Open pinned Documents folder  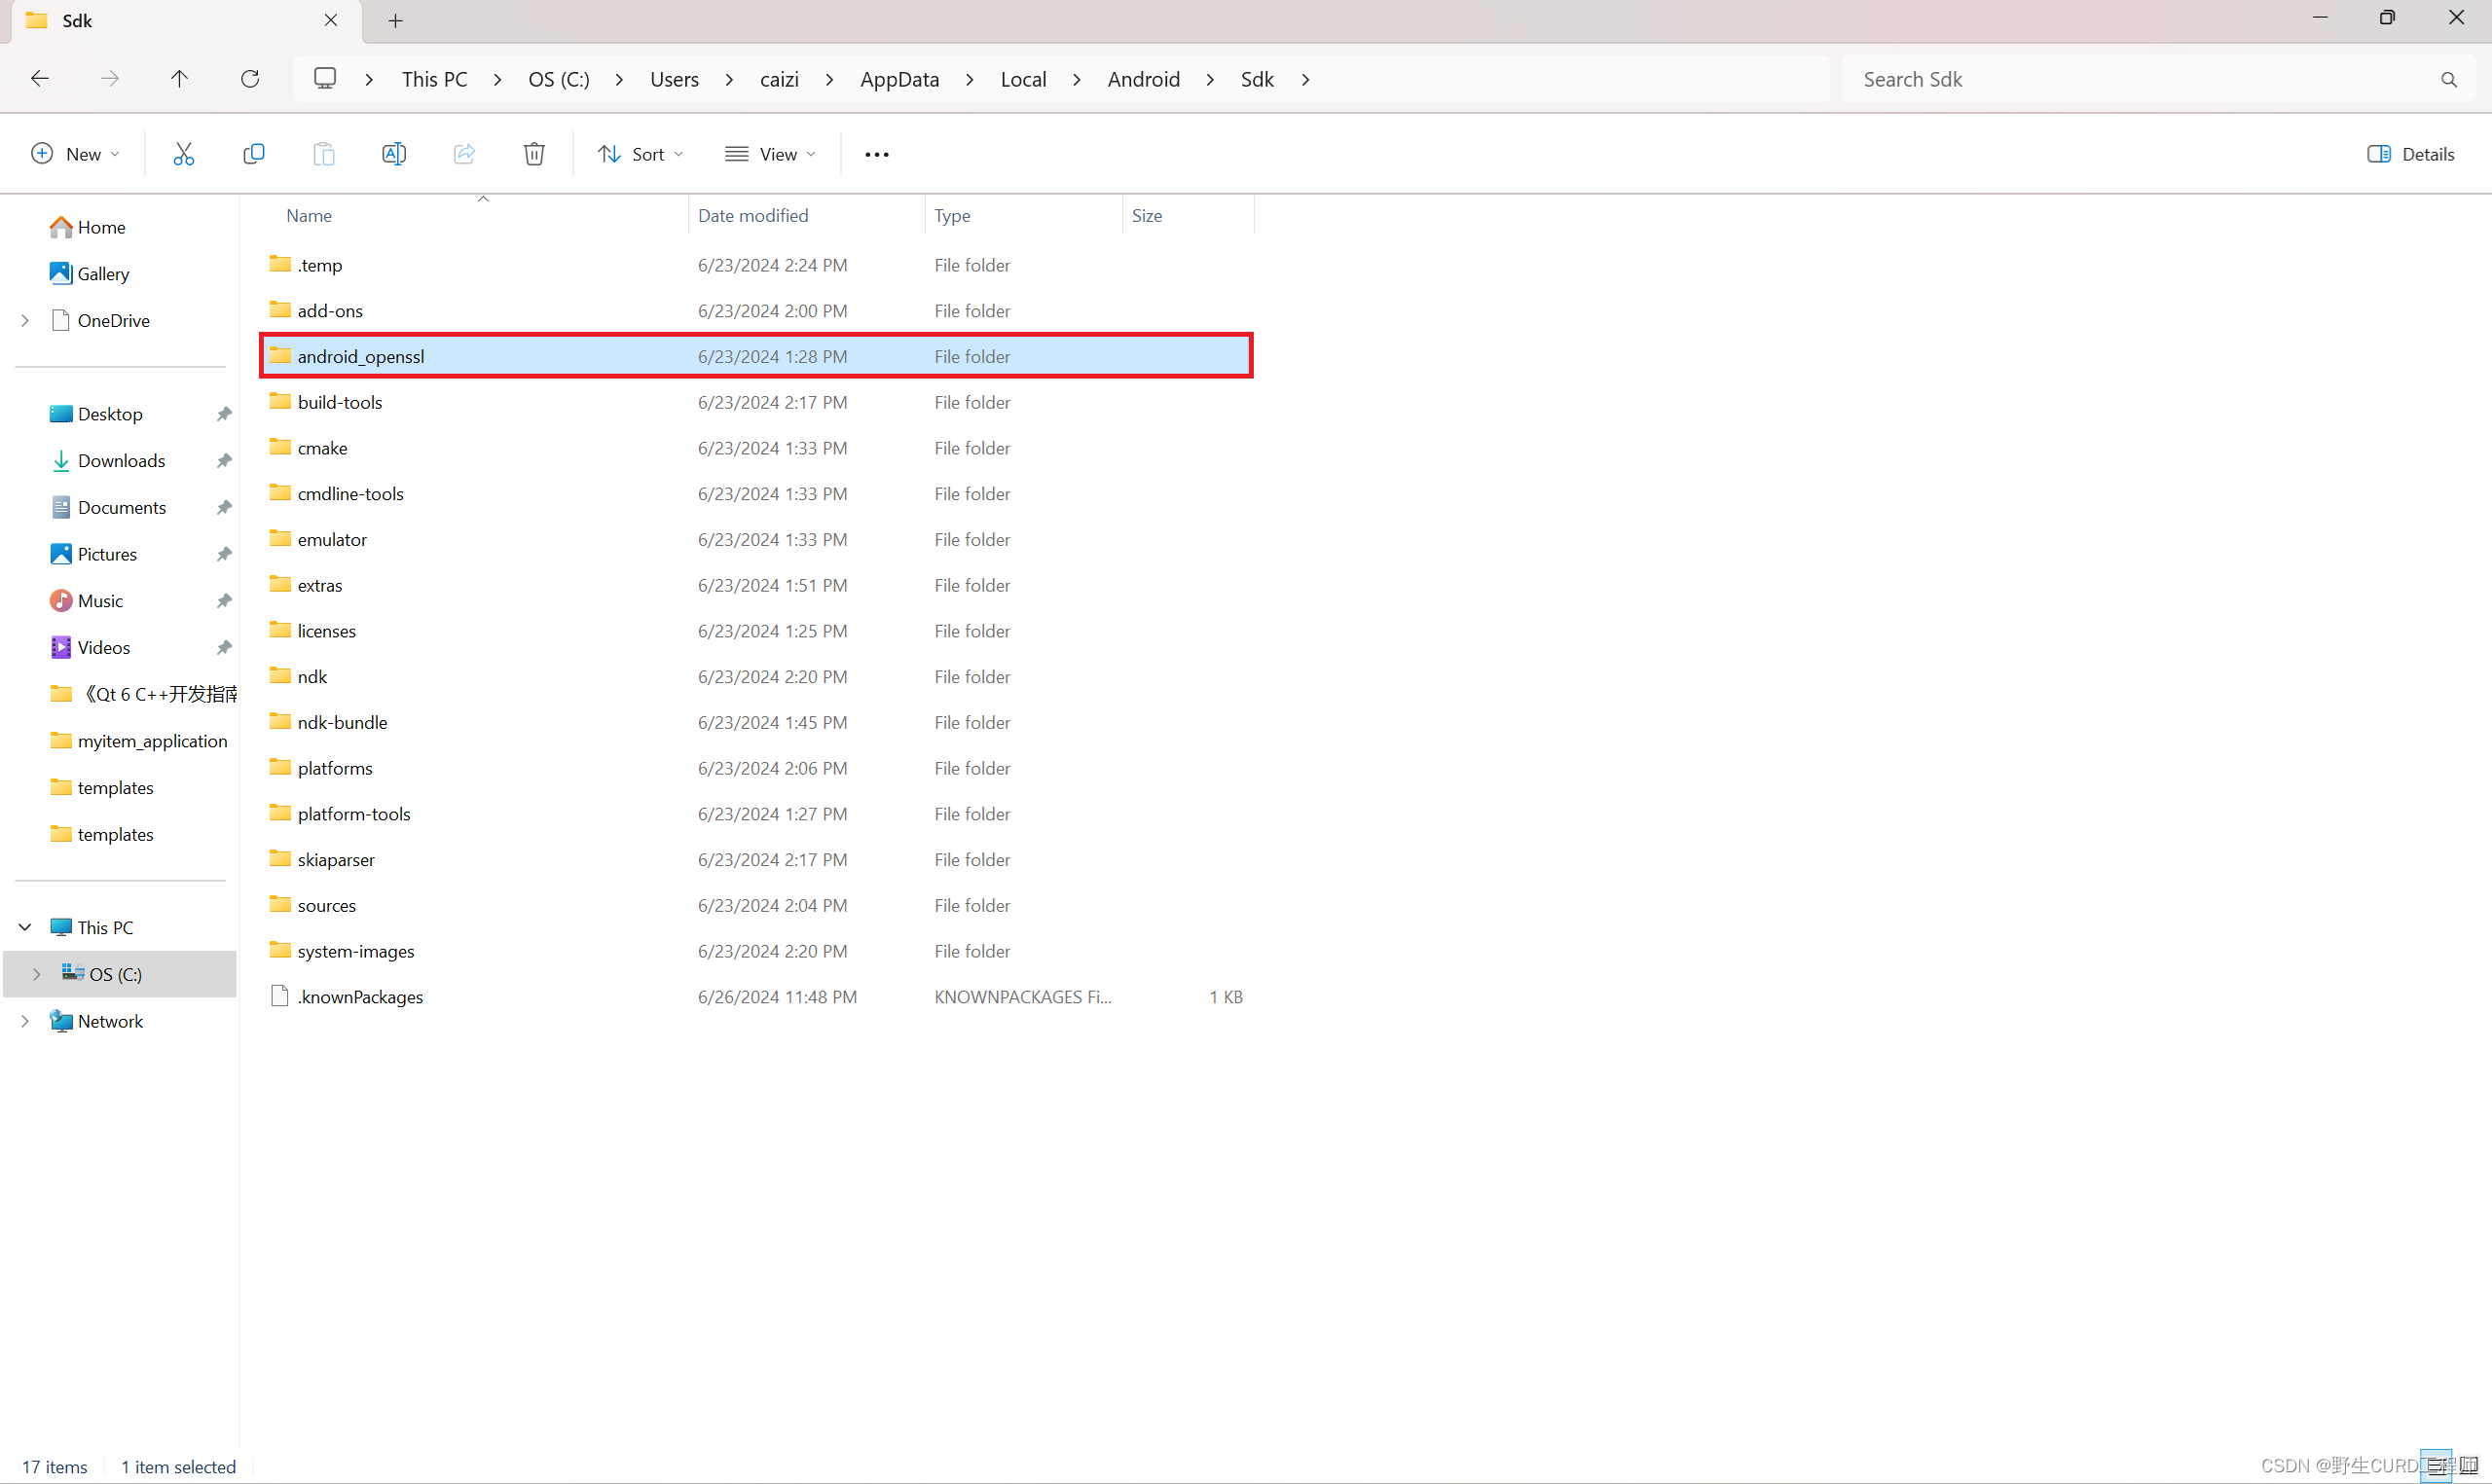109,508
